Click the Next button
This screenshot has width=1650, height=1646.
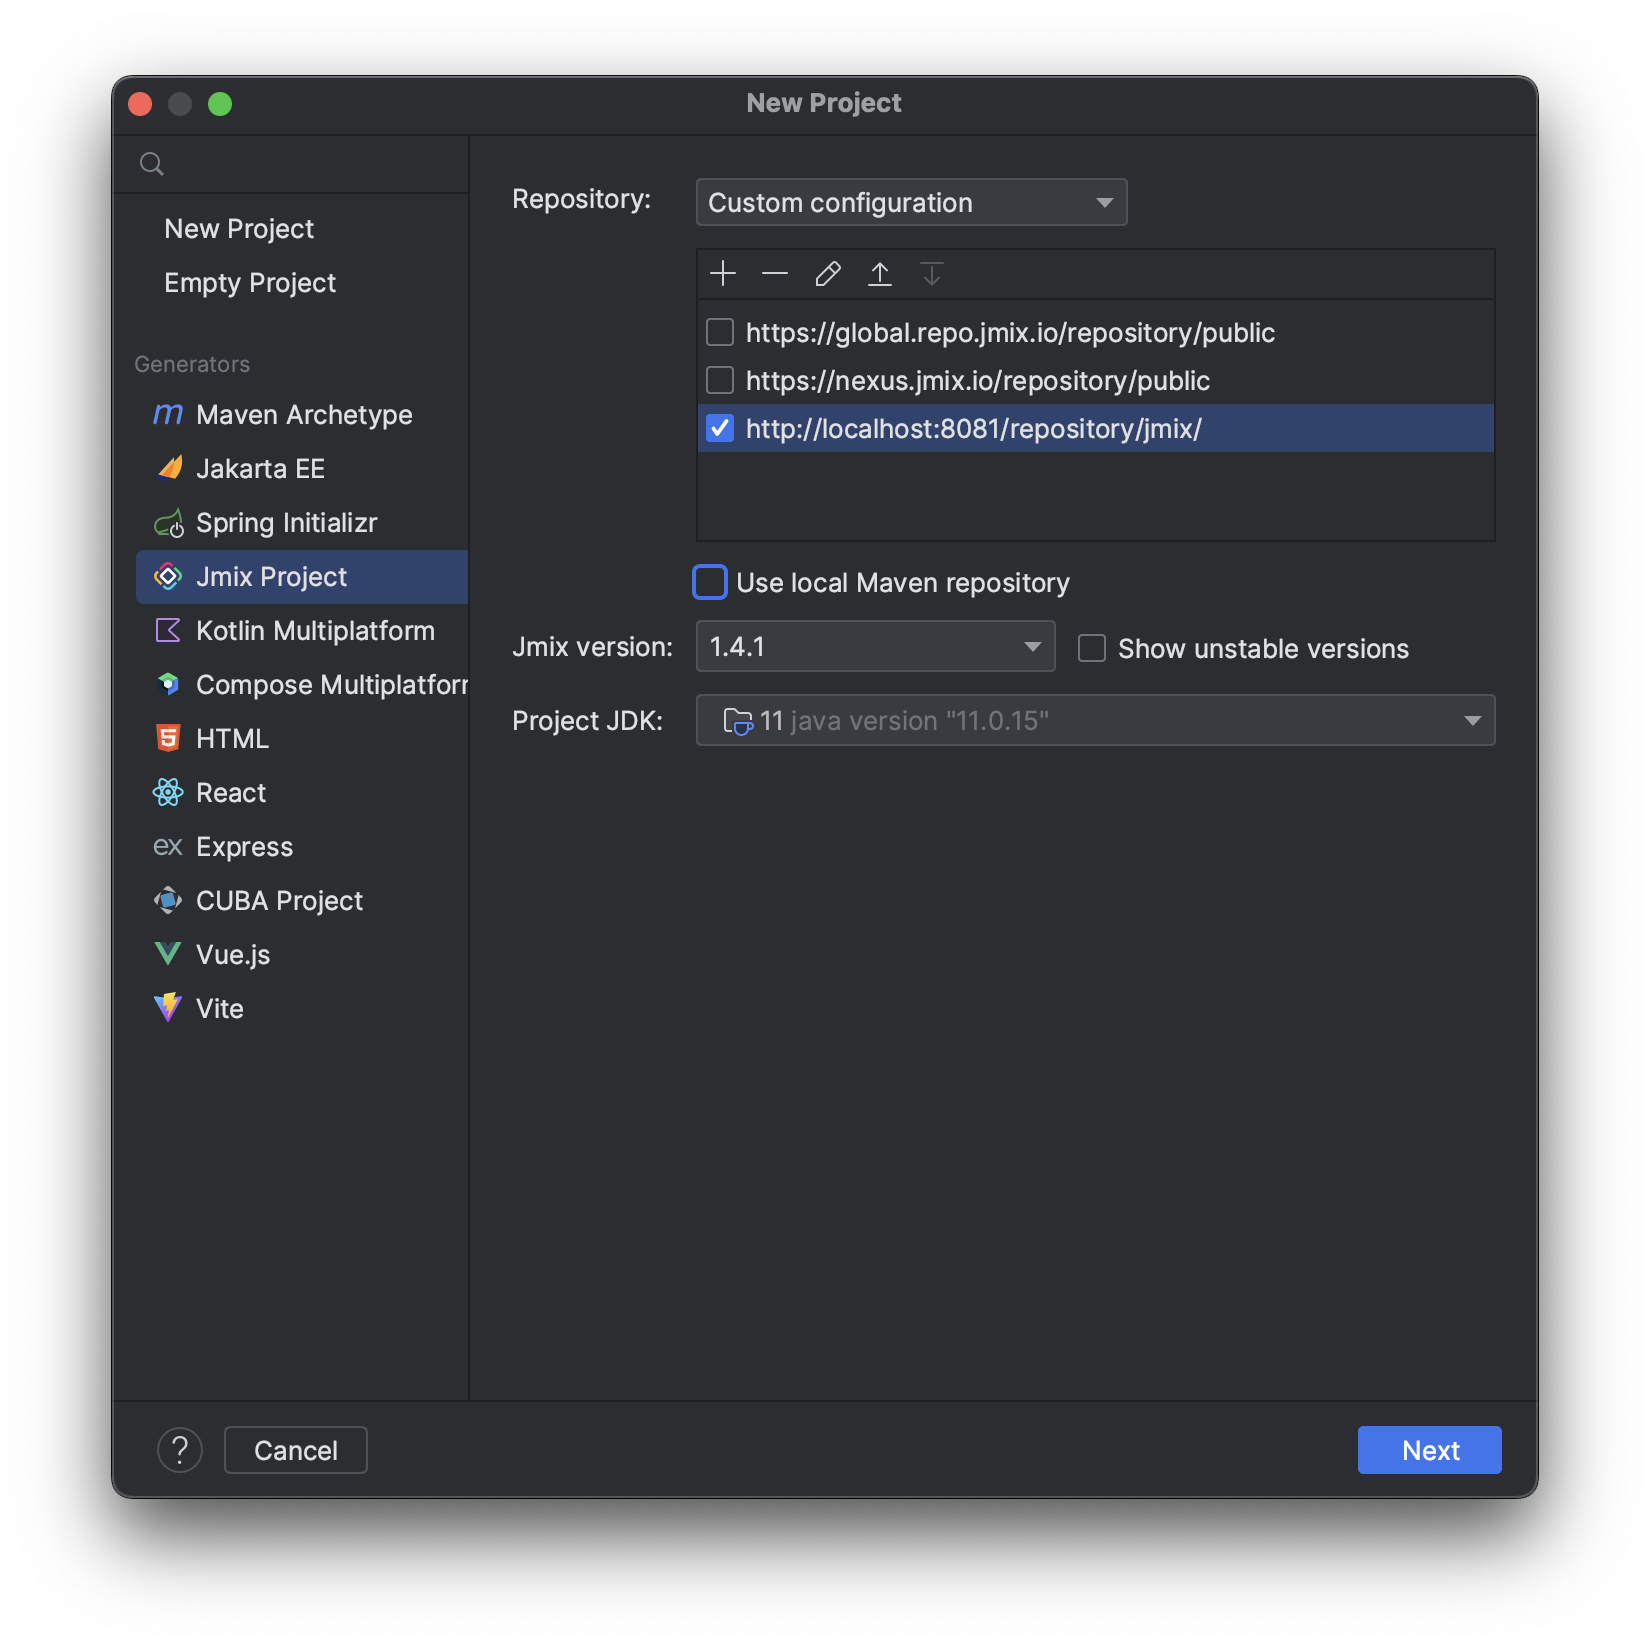(x=1429, y=1450)
